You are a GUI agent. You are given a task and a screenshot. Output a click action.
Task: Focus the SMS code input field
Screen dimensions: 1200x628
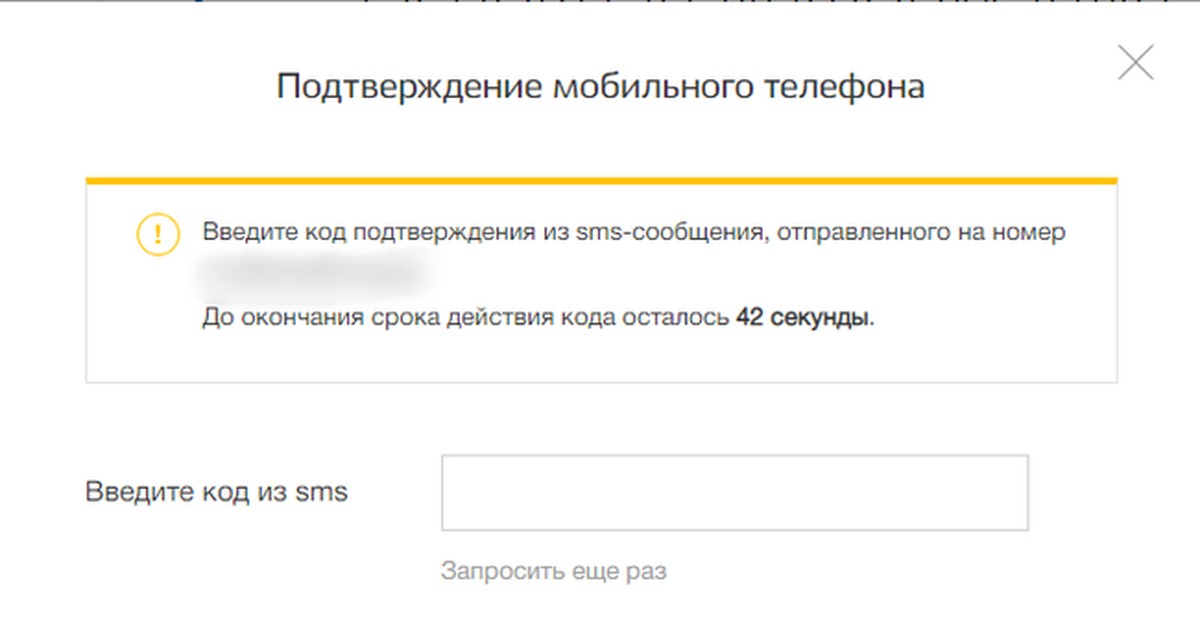click(x=734, y=493)
